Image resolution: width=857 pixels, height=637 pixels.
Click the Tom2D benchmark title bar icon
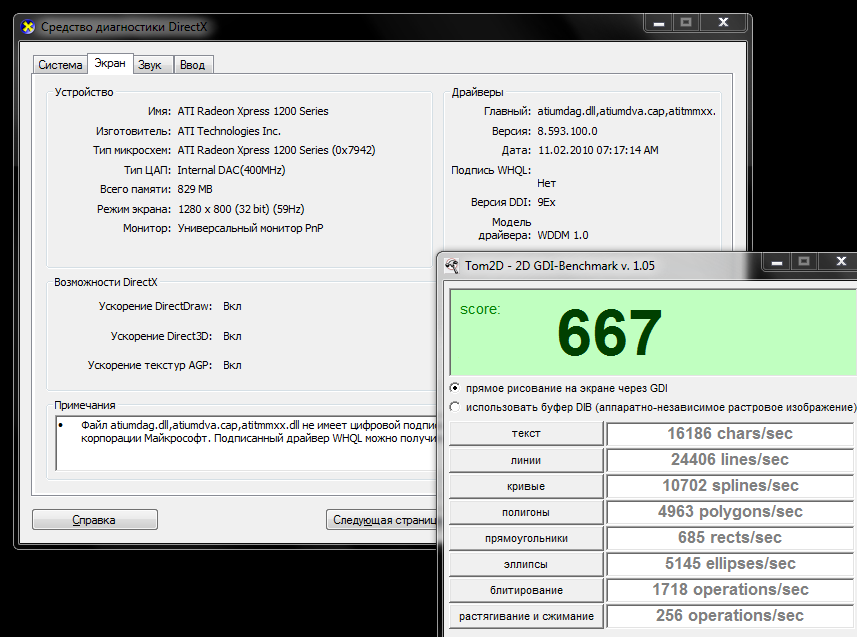click(x=453, y=266)
